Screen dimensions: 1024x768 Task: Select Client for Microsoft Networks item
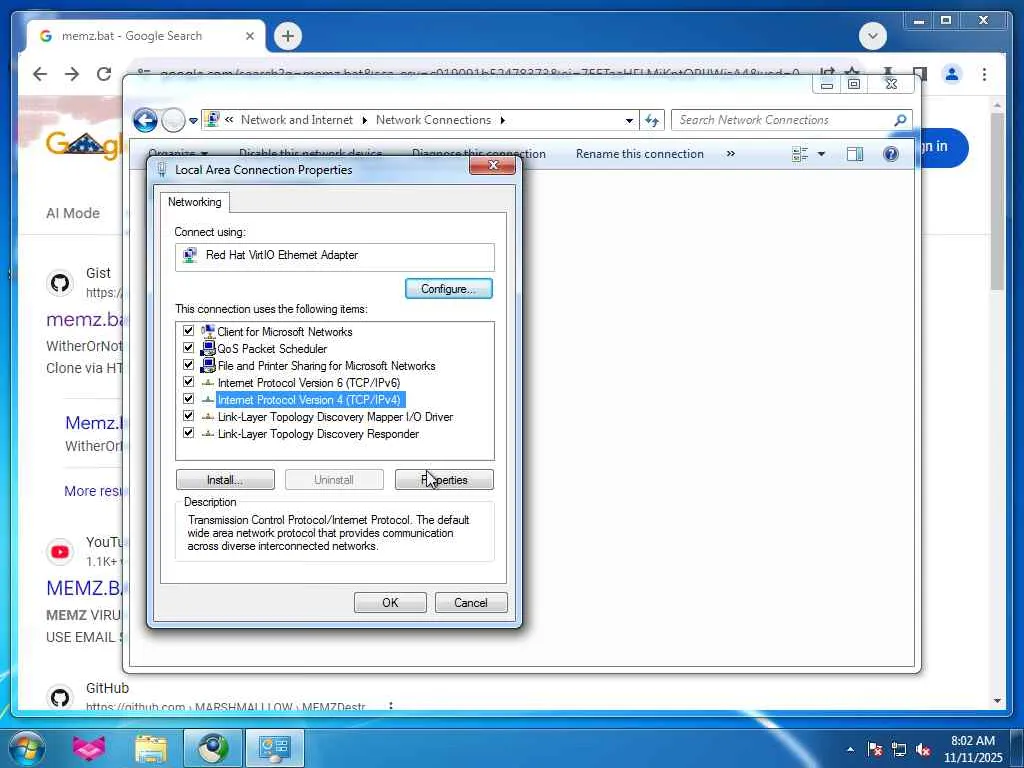click(285, 332)
